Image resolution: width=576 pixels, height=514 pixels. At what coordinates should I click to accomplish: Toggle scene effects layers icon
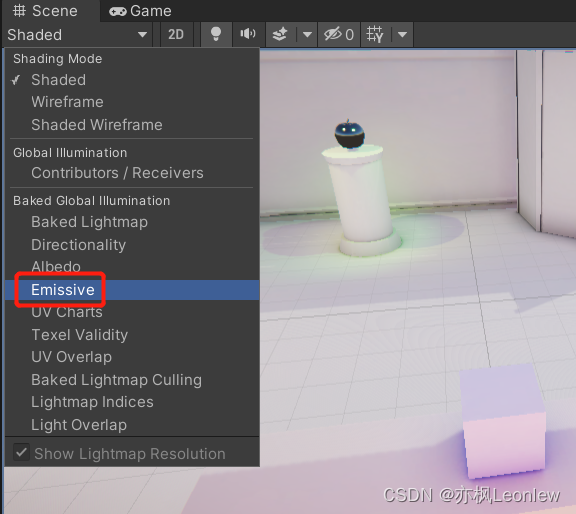[280, 35]
